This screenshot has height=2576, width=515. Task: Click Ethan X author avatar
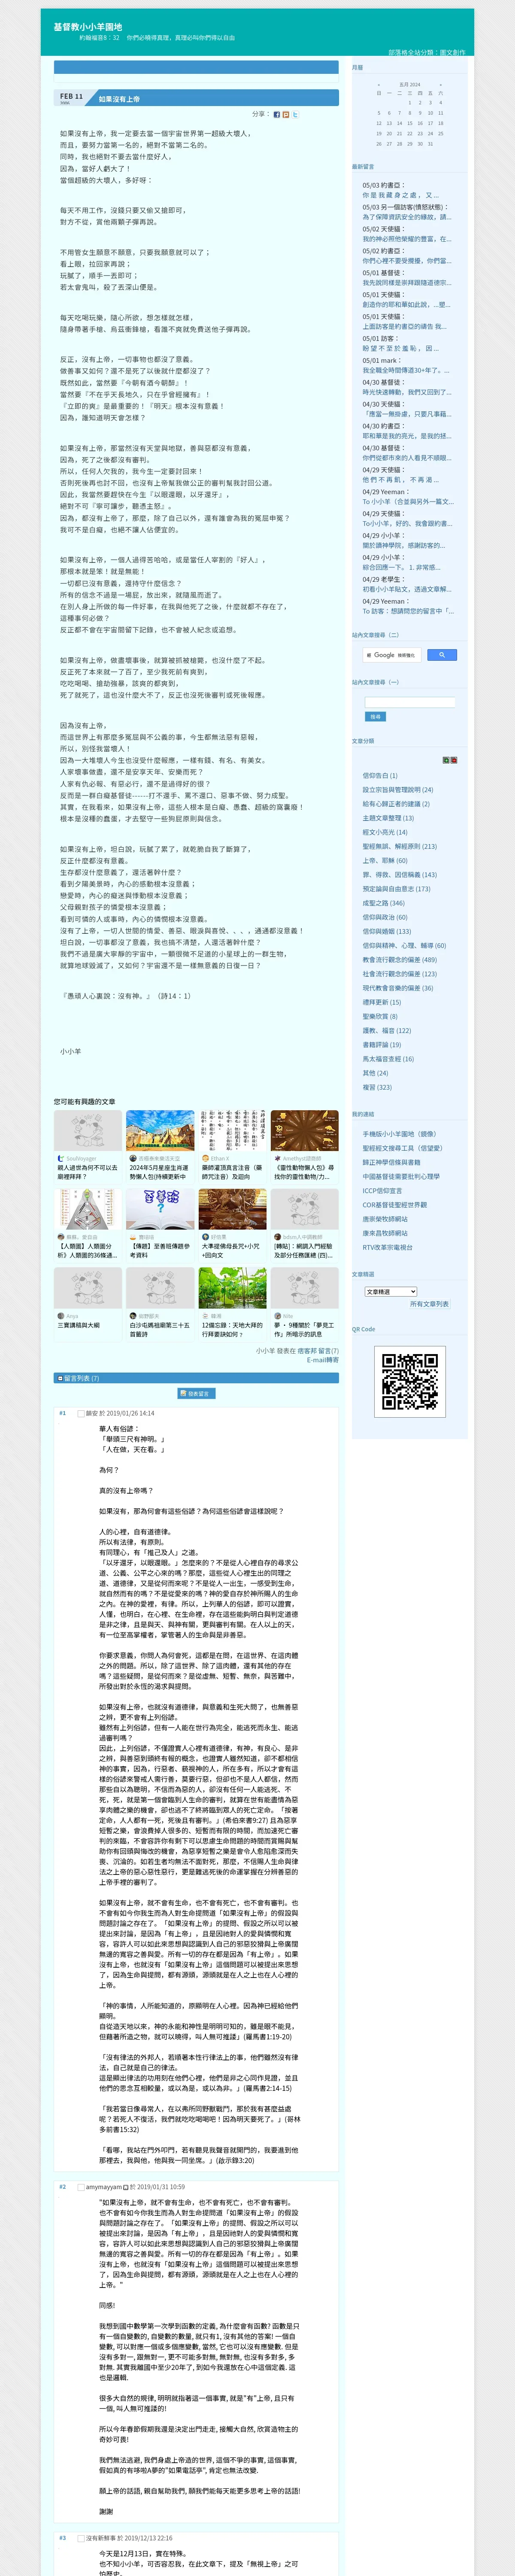205,1159
